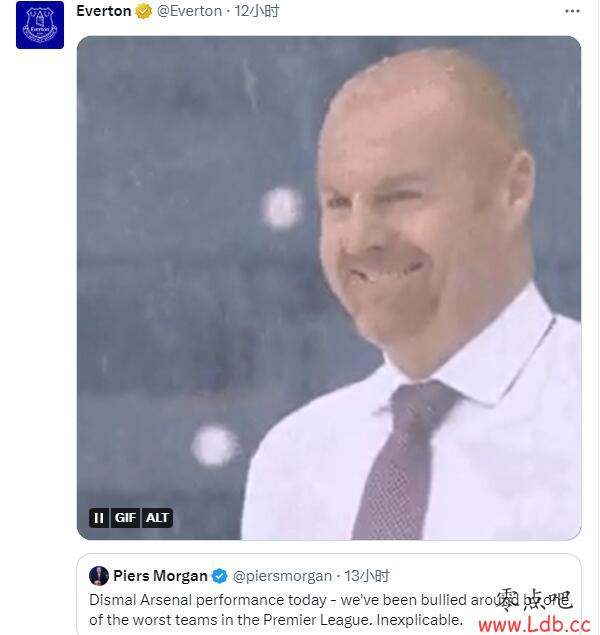The height and width of the screenshot is (635, 600).
Task: Click Piers Morgan's small profile avatar
Action: tap(99, 575)
